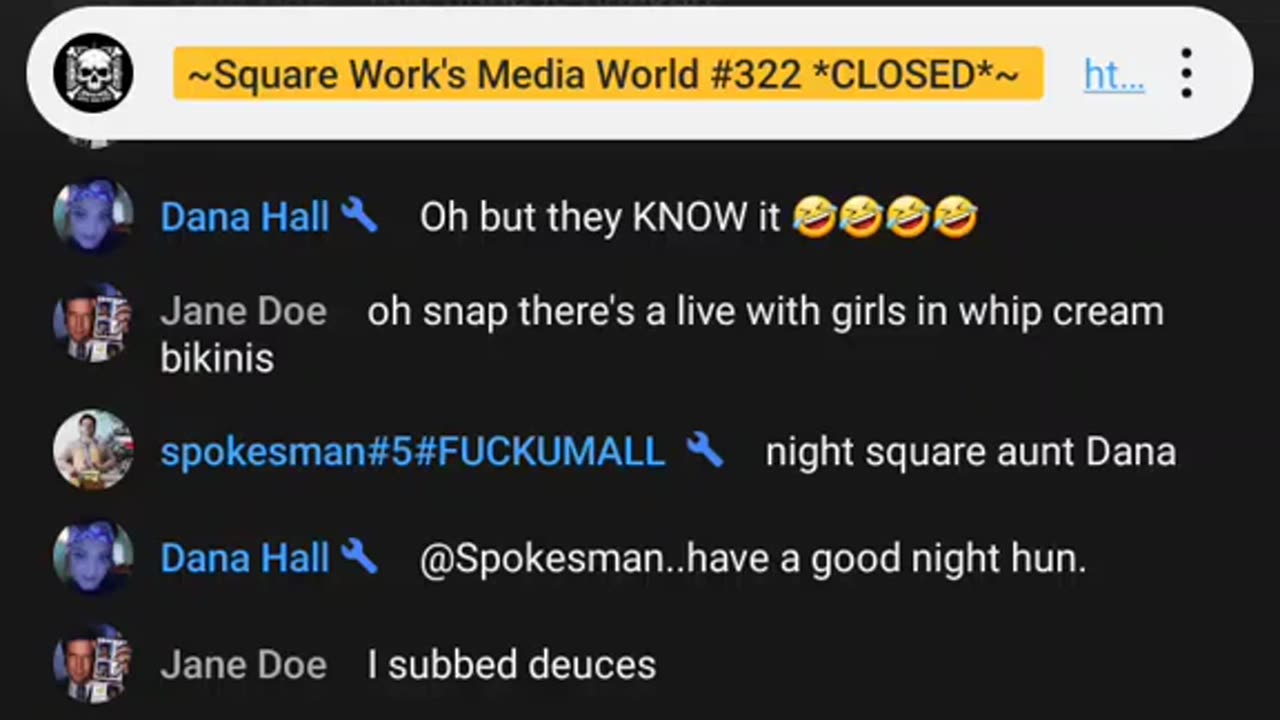Image resolution: width=1280 pixels, height=720 pixels.
Task: Select the message 'night square aunt Dana'
Action: (x=971, y=452)
